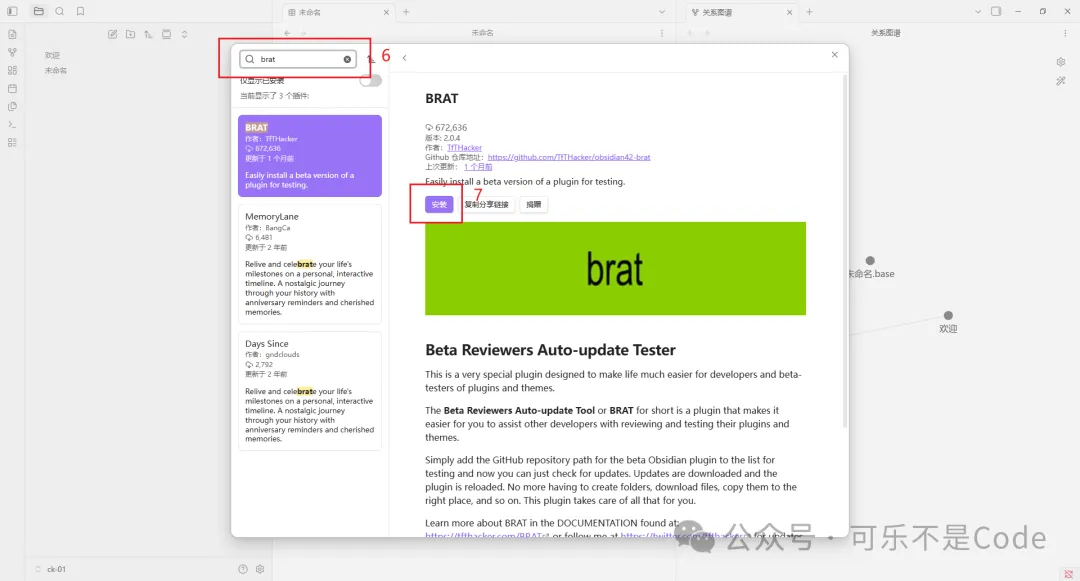Open the help icon at sidebar bottom
This screenshot has width=1080, height=581.
(x=242, y=569)
